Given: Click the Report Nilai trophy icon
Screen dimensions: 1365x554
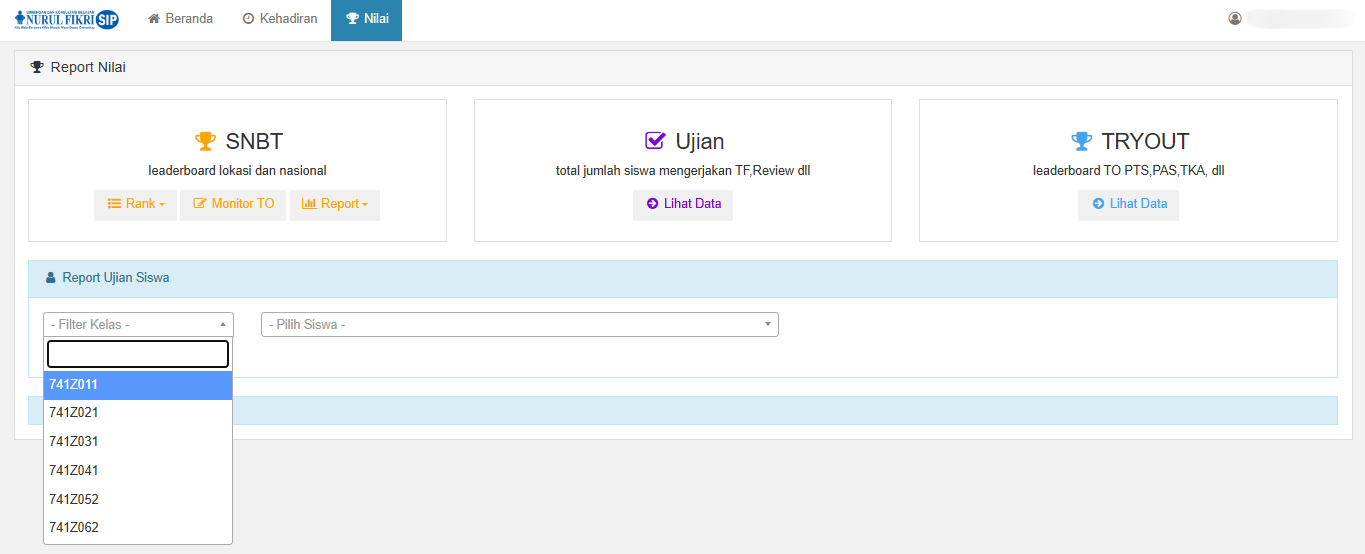Looking at the screenshot, I should click(x=37, y=67).
